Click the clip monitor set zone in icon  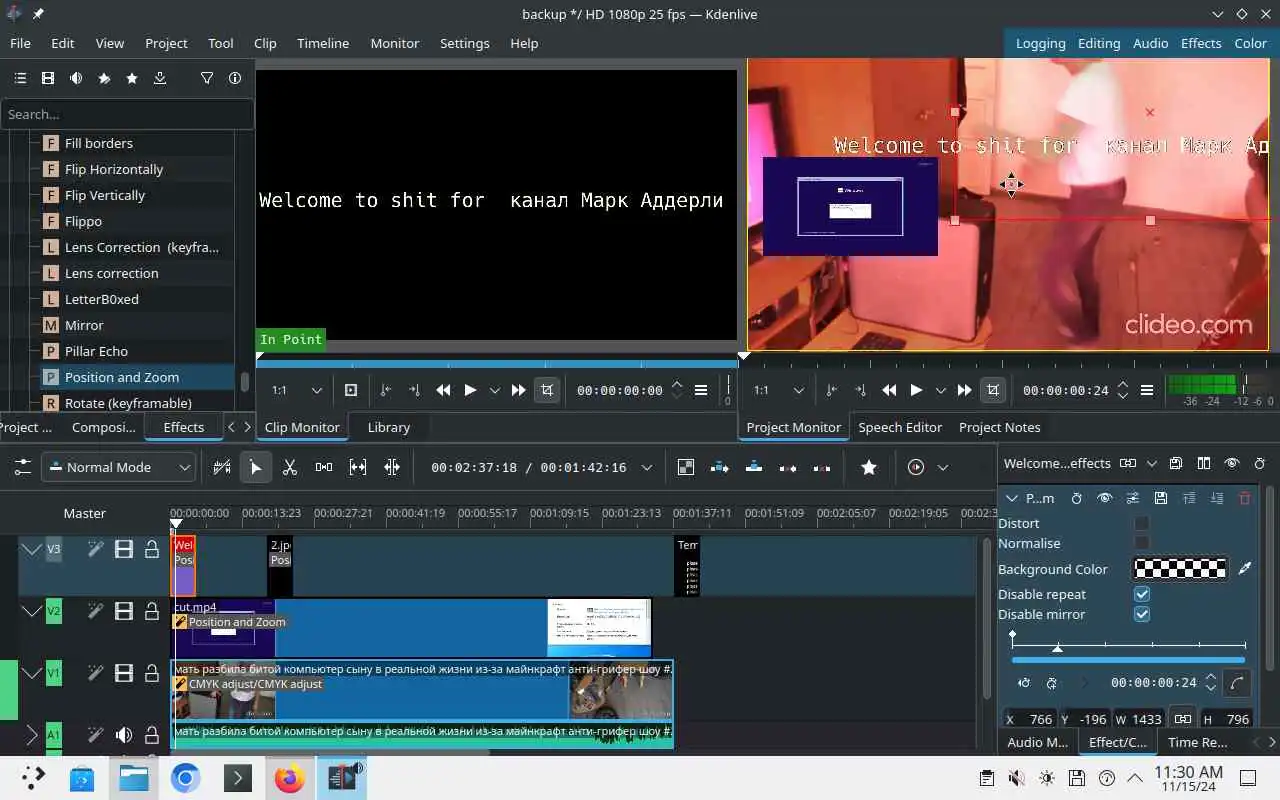386,391
